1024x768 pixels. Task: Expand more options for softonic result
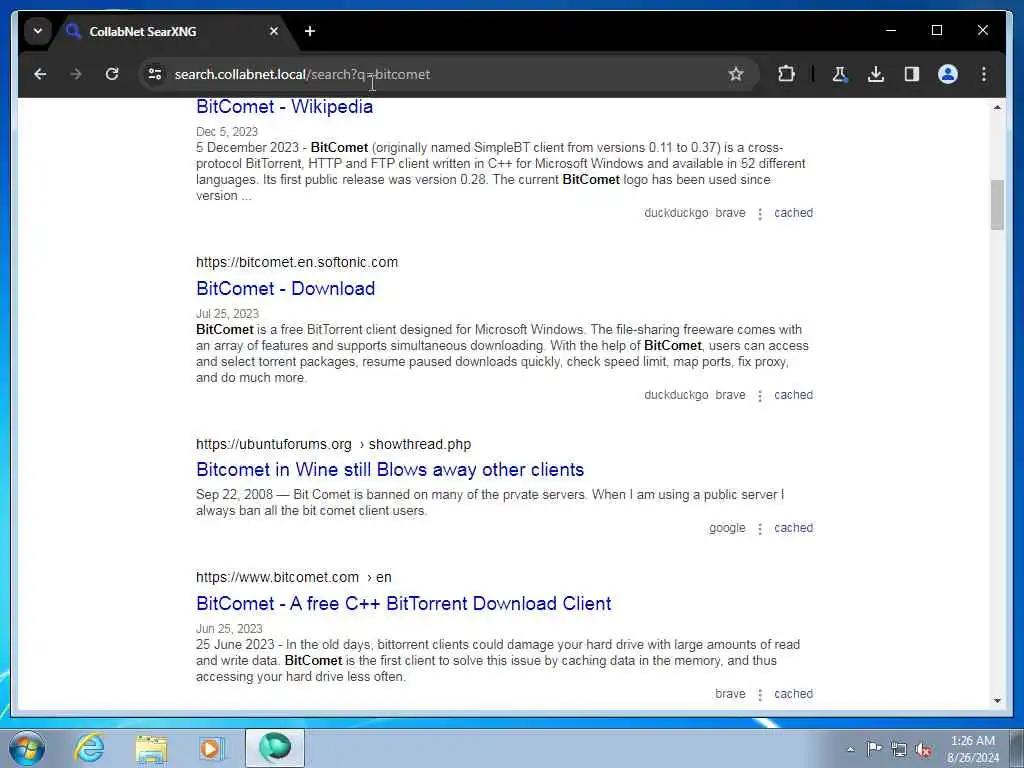(x=760, y=396)
